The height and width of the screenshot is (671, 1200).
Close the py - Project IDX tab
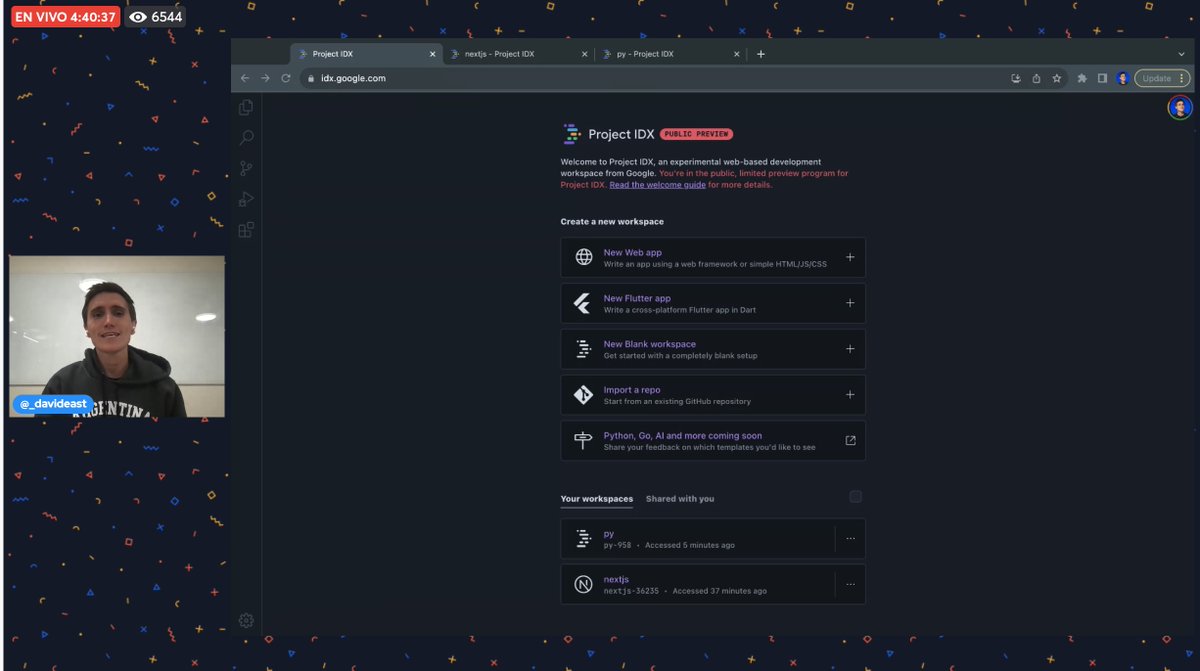pos(737,54)
